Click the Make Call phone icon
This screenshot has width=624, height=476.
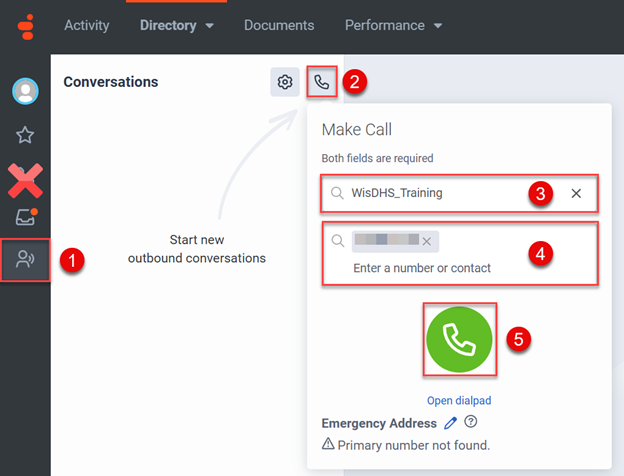(x=321, y=82)
